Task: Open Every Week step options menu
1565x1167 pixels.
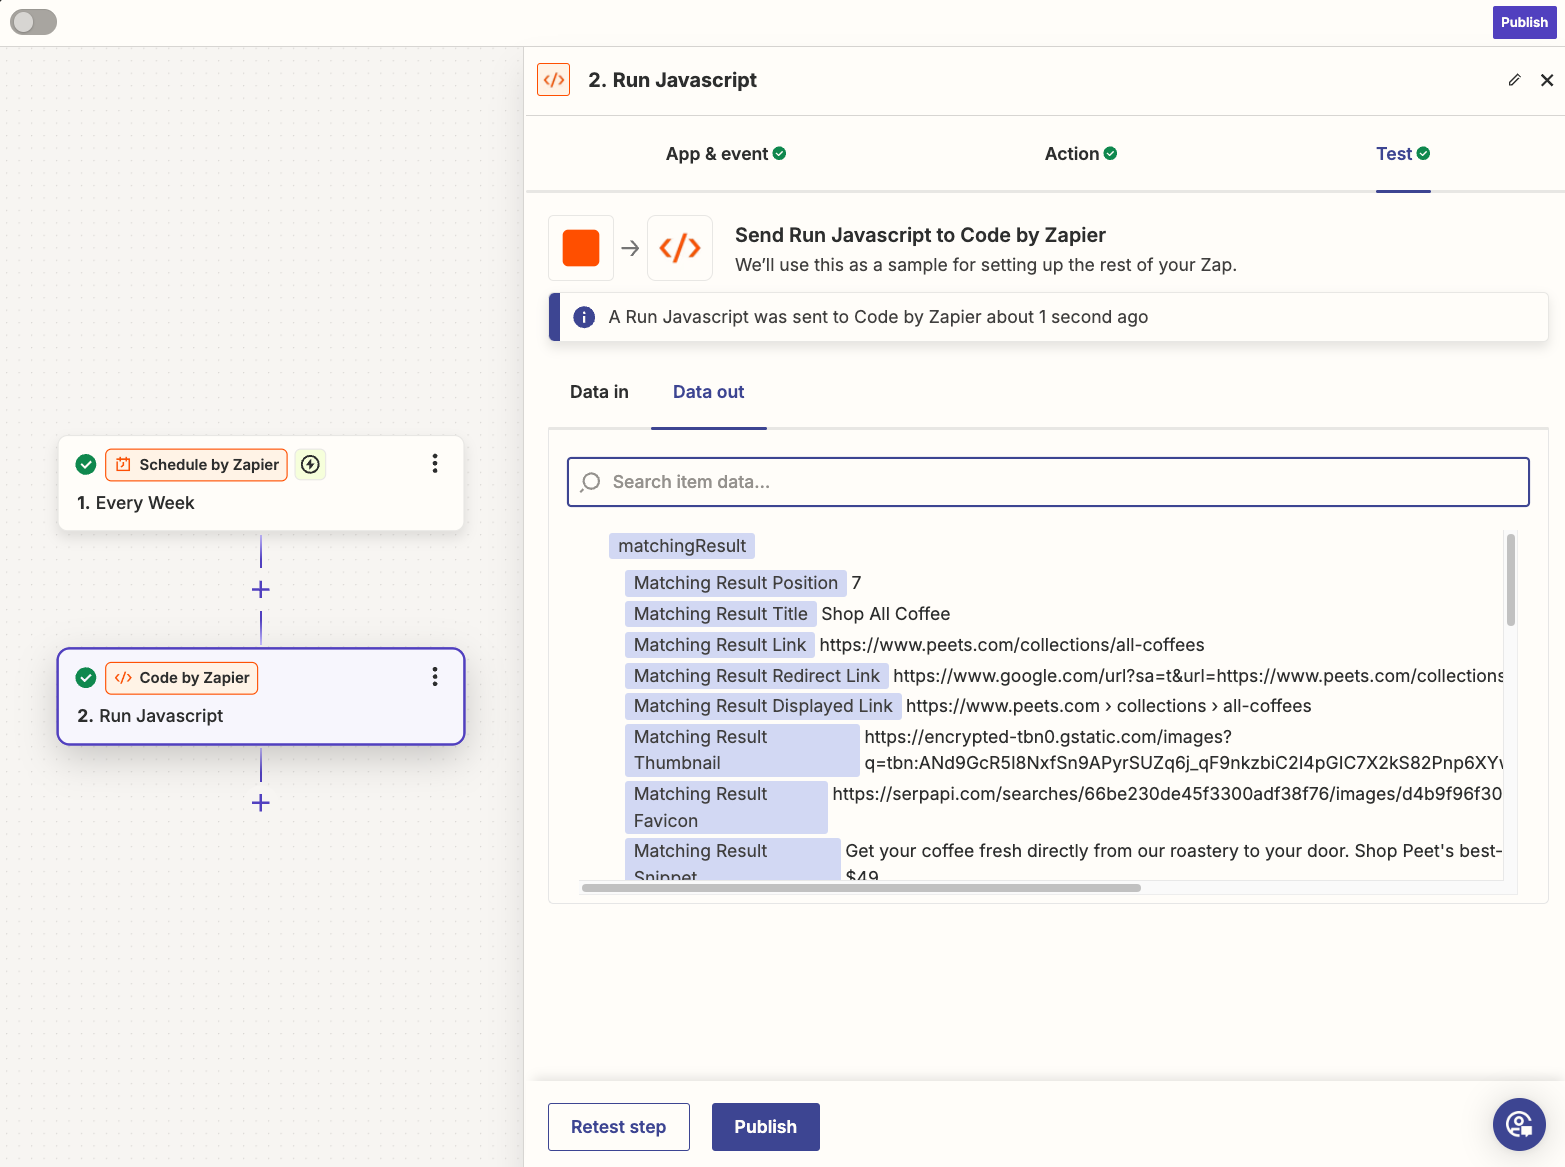Action: 435,463
